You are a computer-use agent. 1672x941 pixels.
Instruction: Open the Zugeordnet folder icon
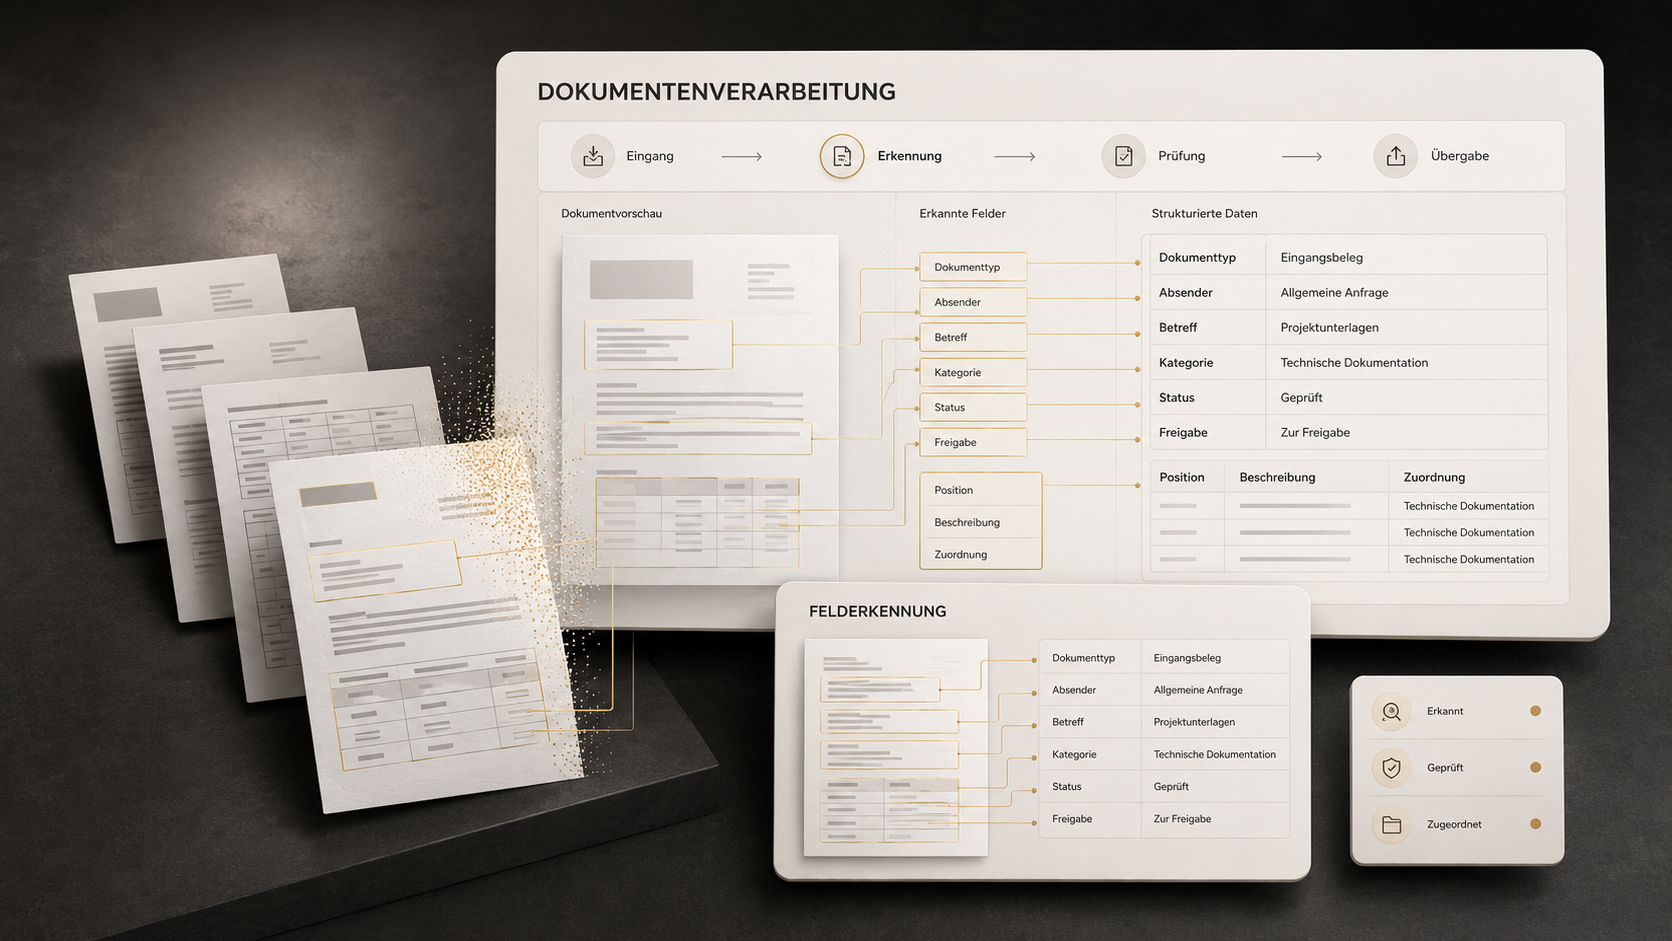coord(1391,825)
